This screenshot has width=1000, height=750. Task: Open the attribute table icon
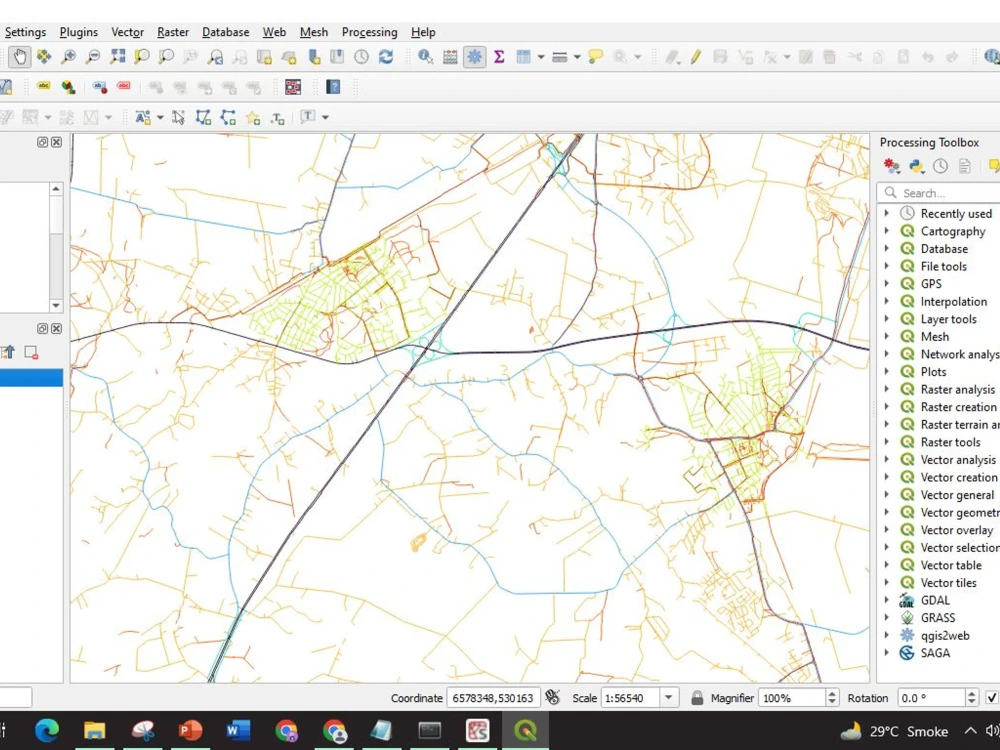point(524,57)
